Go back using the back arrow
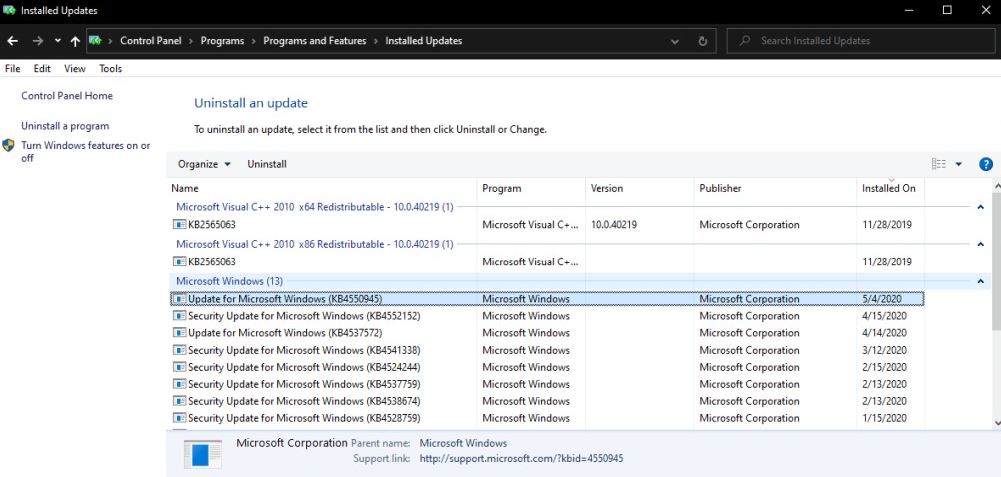Screen dimensions: 1001x477 pyautogui.click(x=12, y=41)
